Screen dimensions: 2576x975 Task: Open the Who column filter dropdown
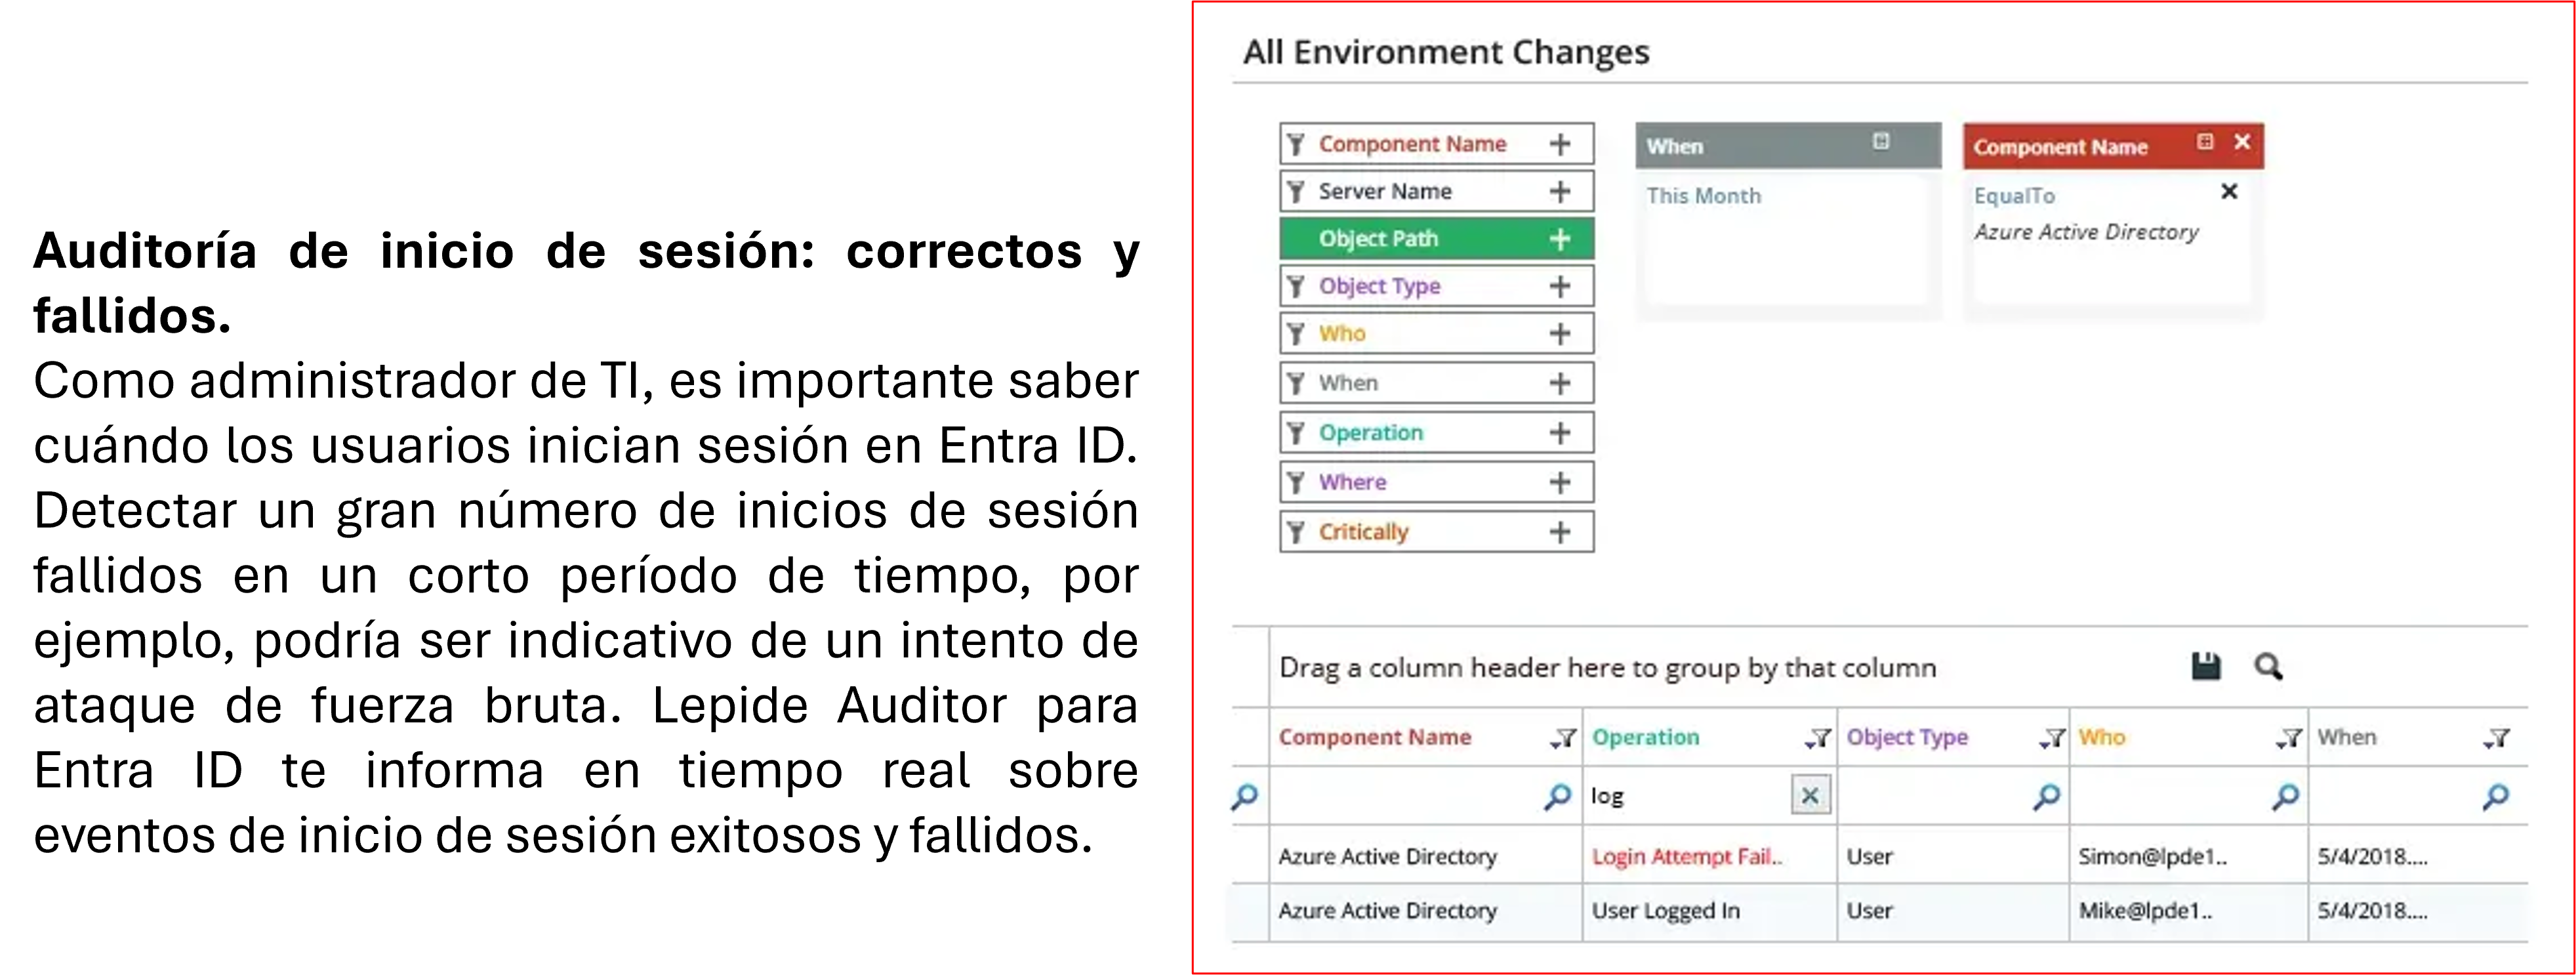2290,738
